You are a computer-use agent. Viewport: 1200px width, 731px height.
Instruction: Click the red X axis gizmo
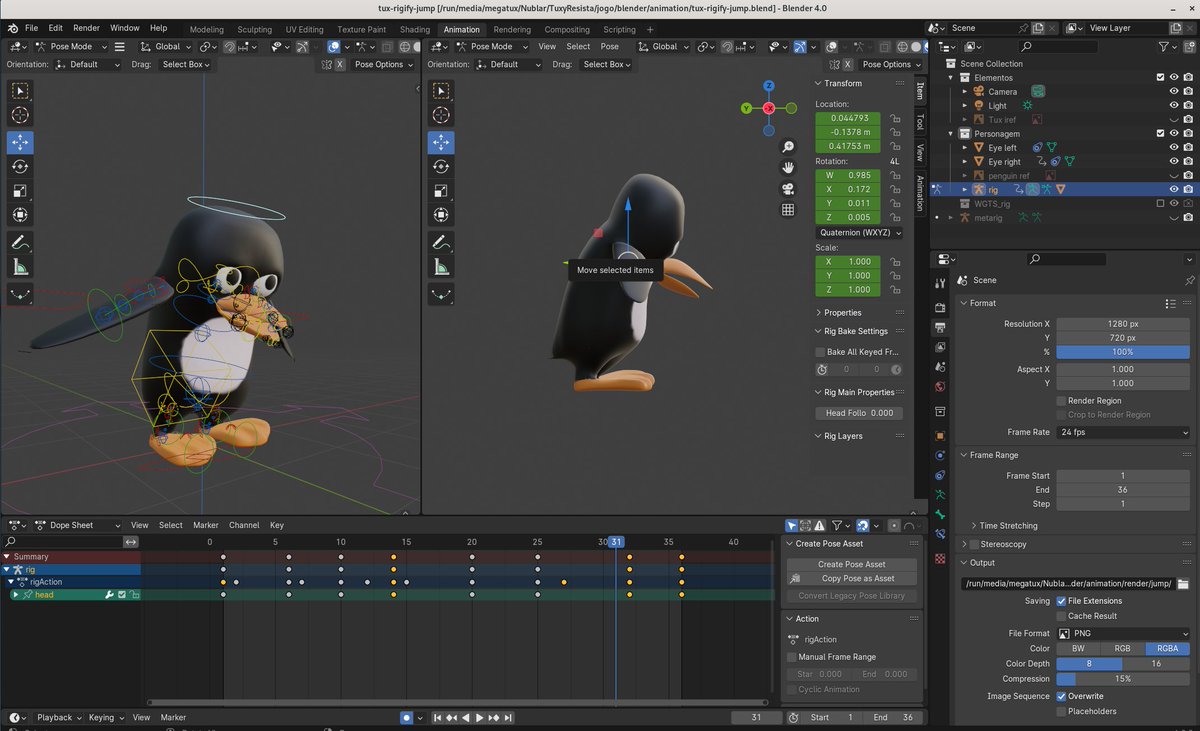(769, 108)
